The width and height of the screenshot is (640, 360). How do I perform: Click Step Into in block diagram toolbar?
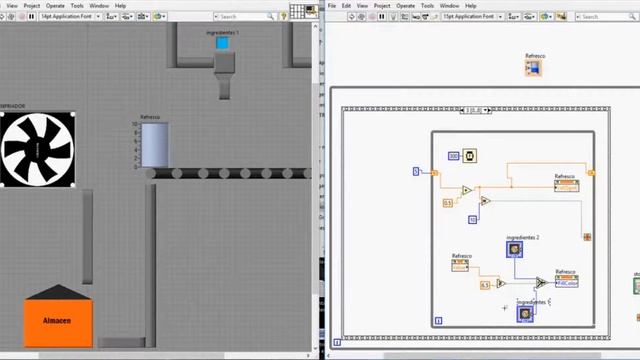tap(416, 17)
